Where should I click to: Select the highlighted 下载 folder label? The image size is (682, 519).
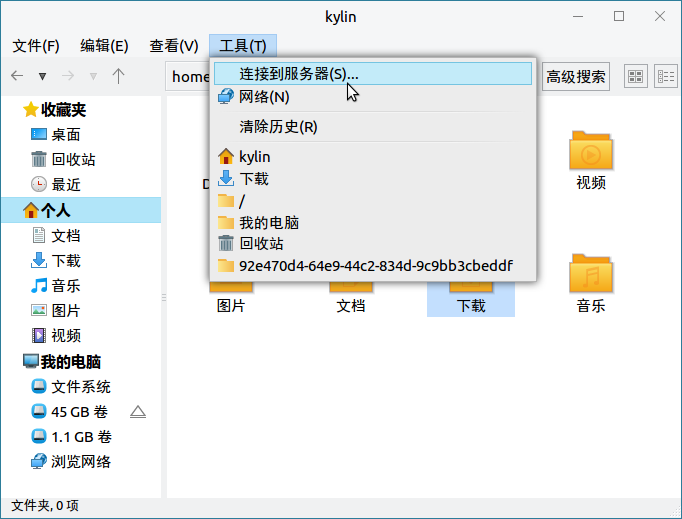(x=471, y=306)
